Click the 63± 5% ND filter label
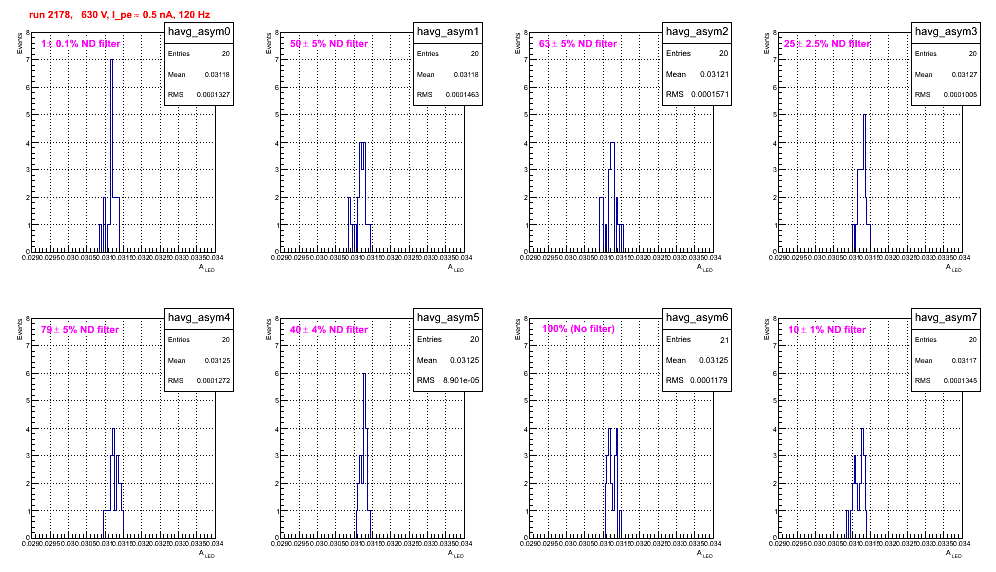 (578, 44)
